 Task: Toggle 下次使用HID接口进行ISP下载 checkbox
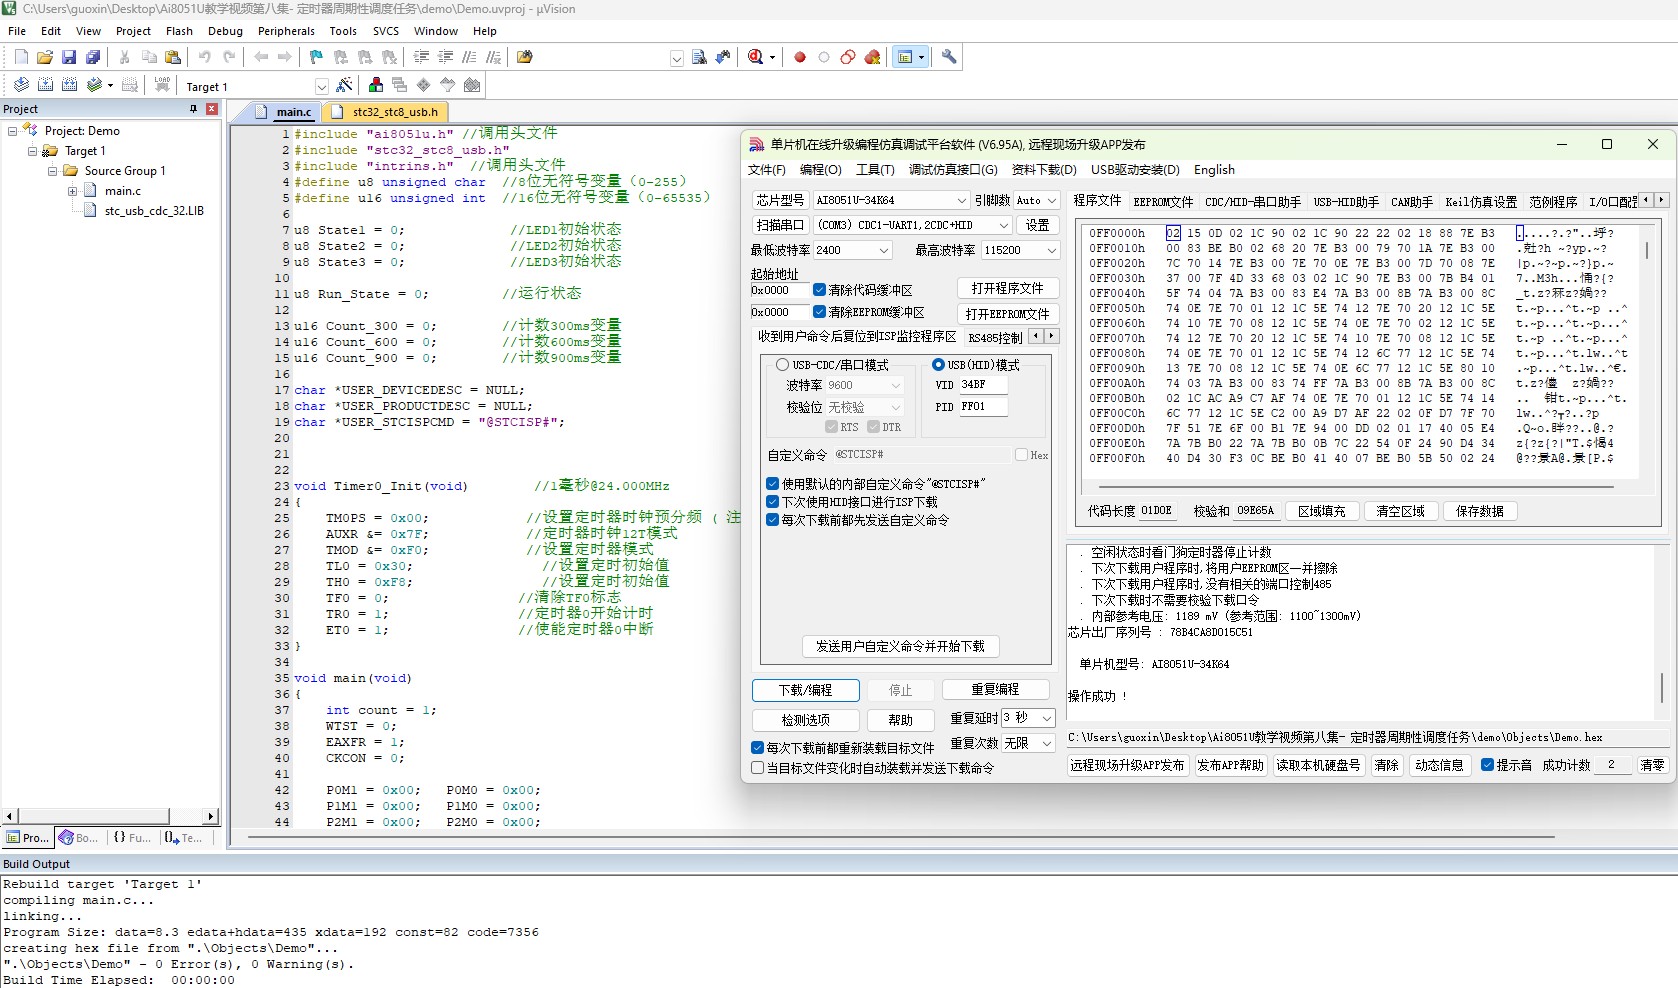pos(772,502)
